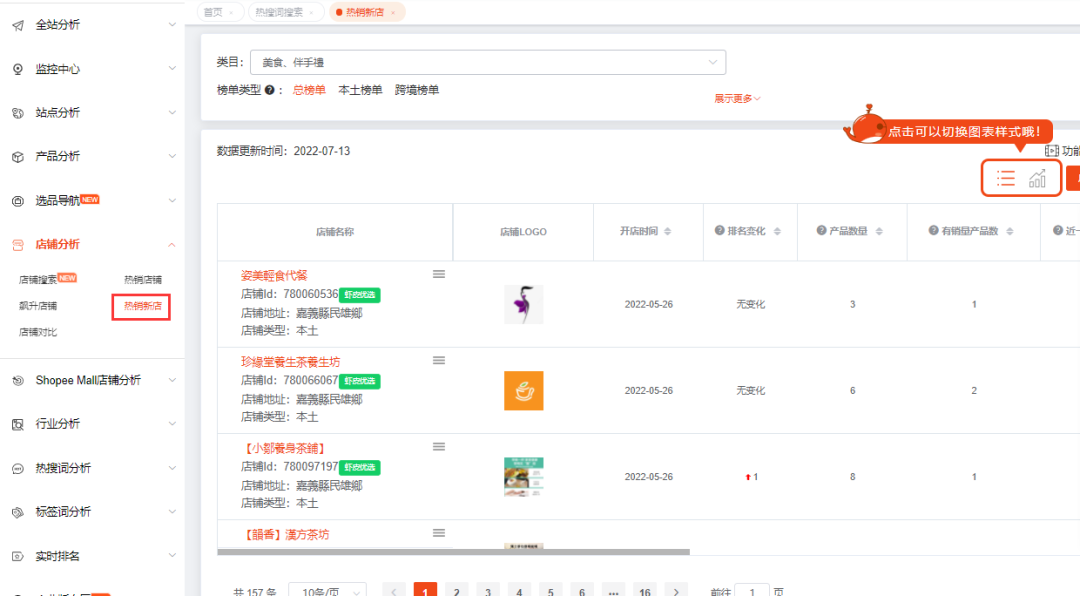Open row menu for 姿美輕食代餐
The width and height of the screenshot is (1080, 596).
tap(439, 274)
